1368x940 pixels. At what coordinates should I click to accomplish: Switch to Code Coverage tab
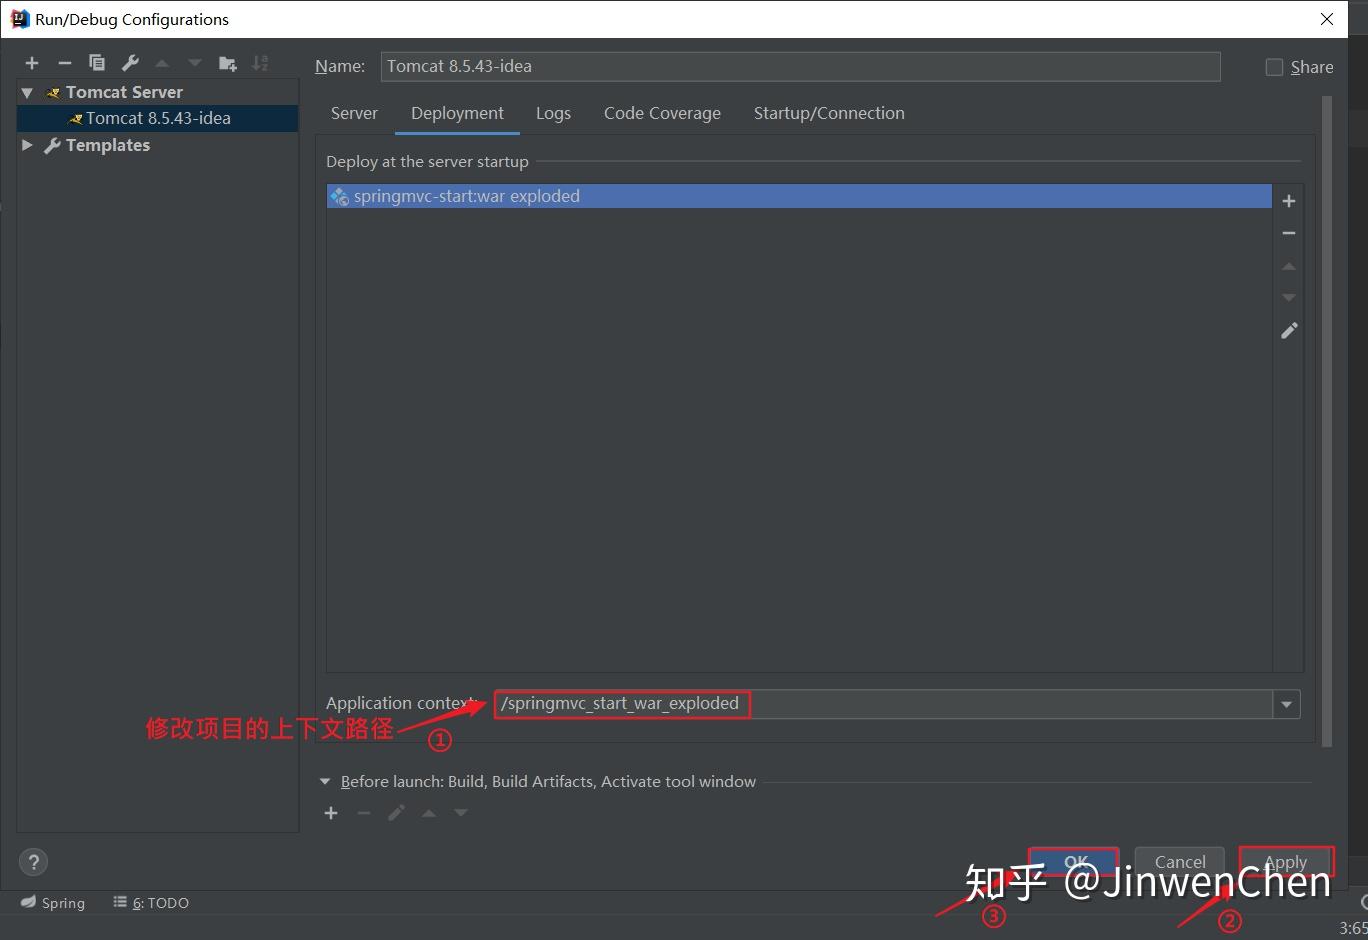(662, 113)
